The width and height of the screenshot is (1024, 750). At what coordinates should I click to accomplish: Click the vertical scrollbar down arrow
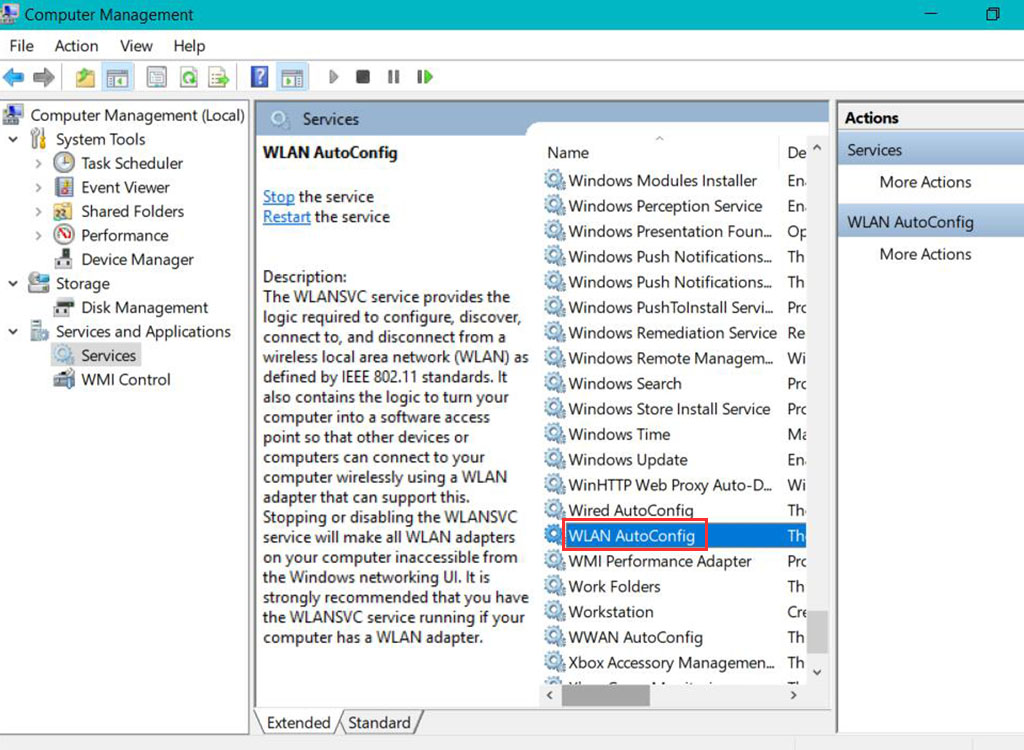click(817, 672)
